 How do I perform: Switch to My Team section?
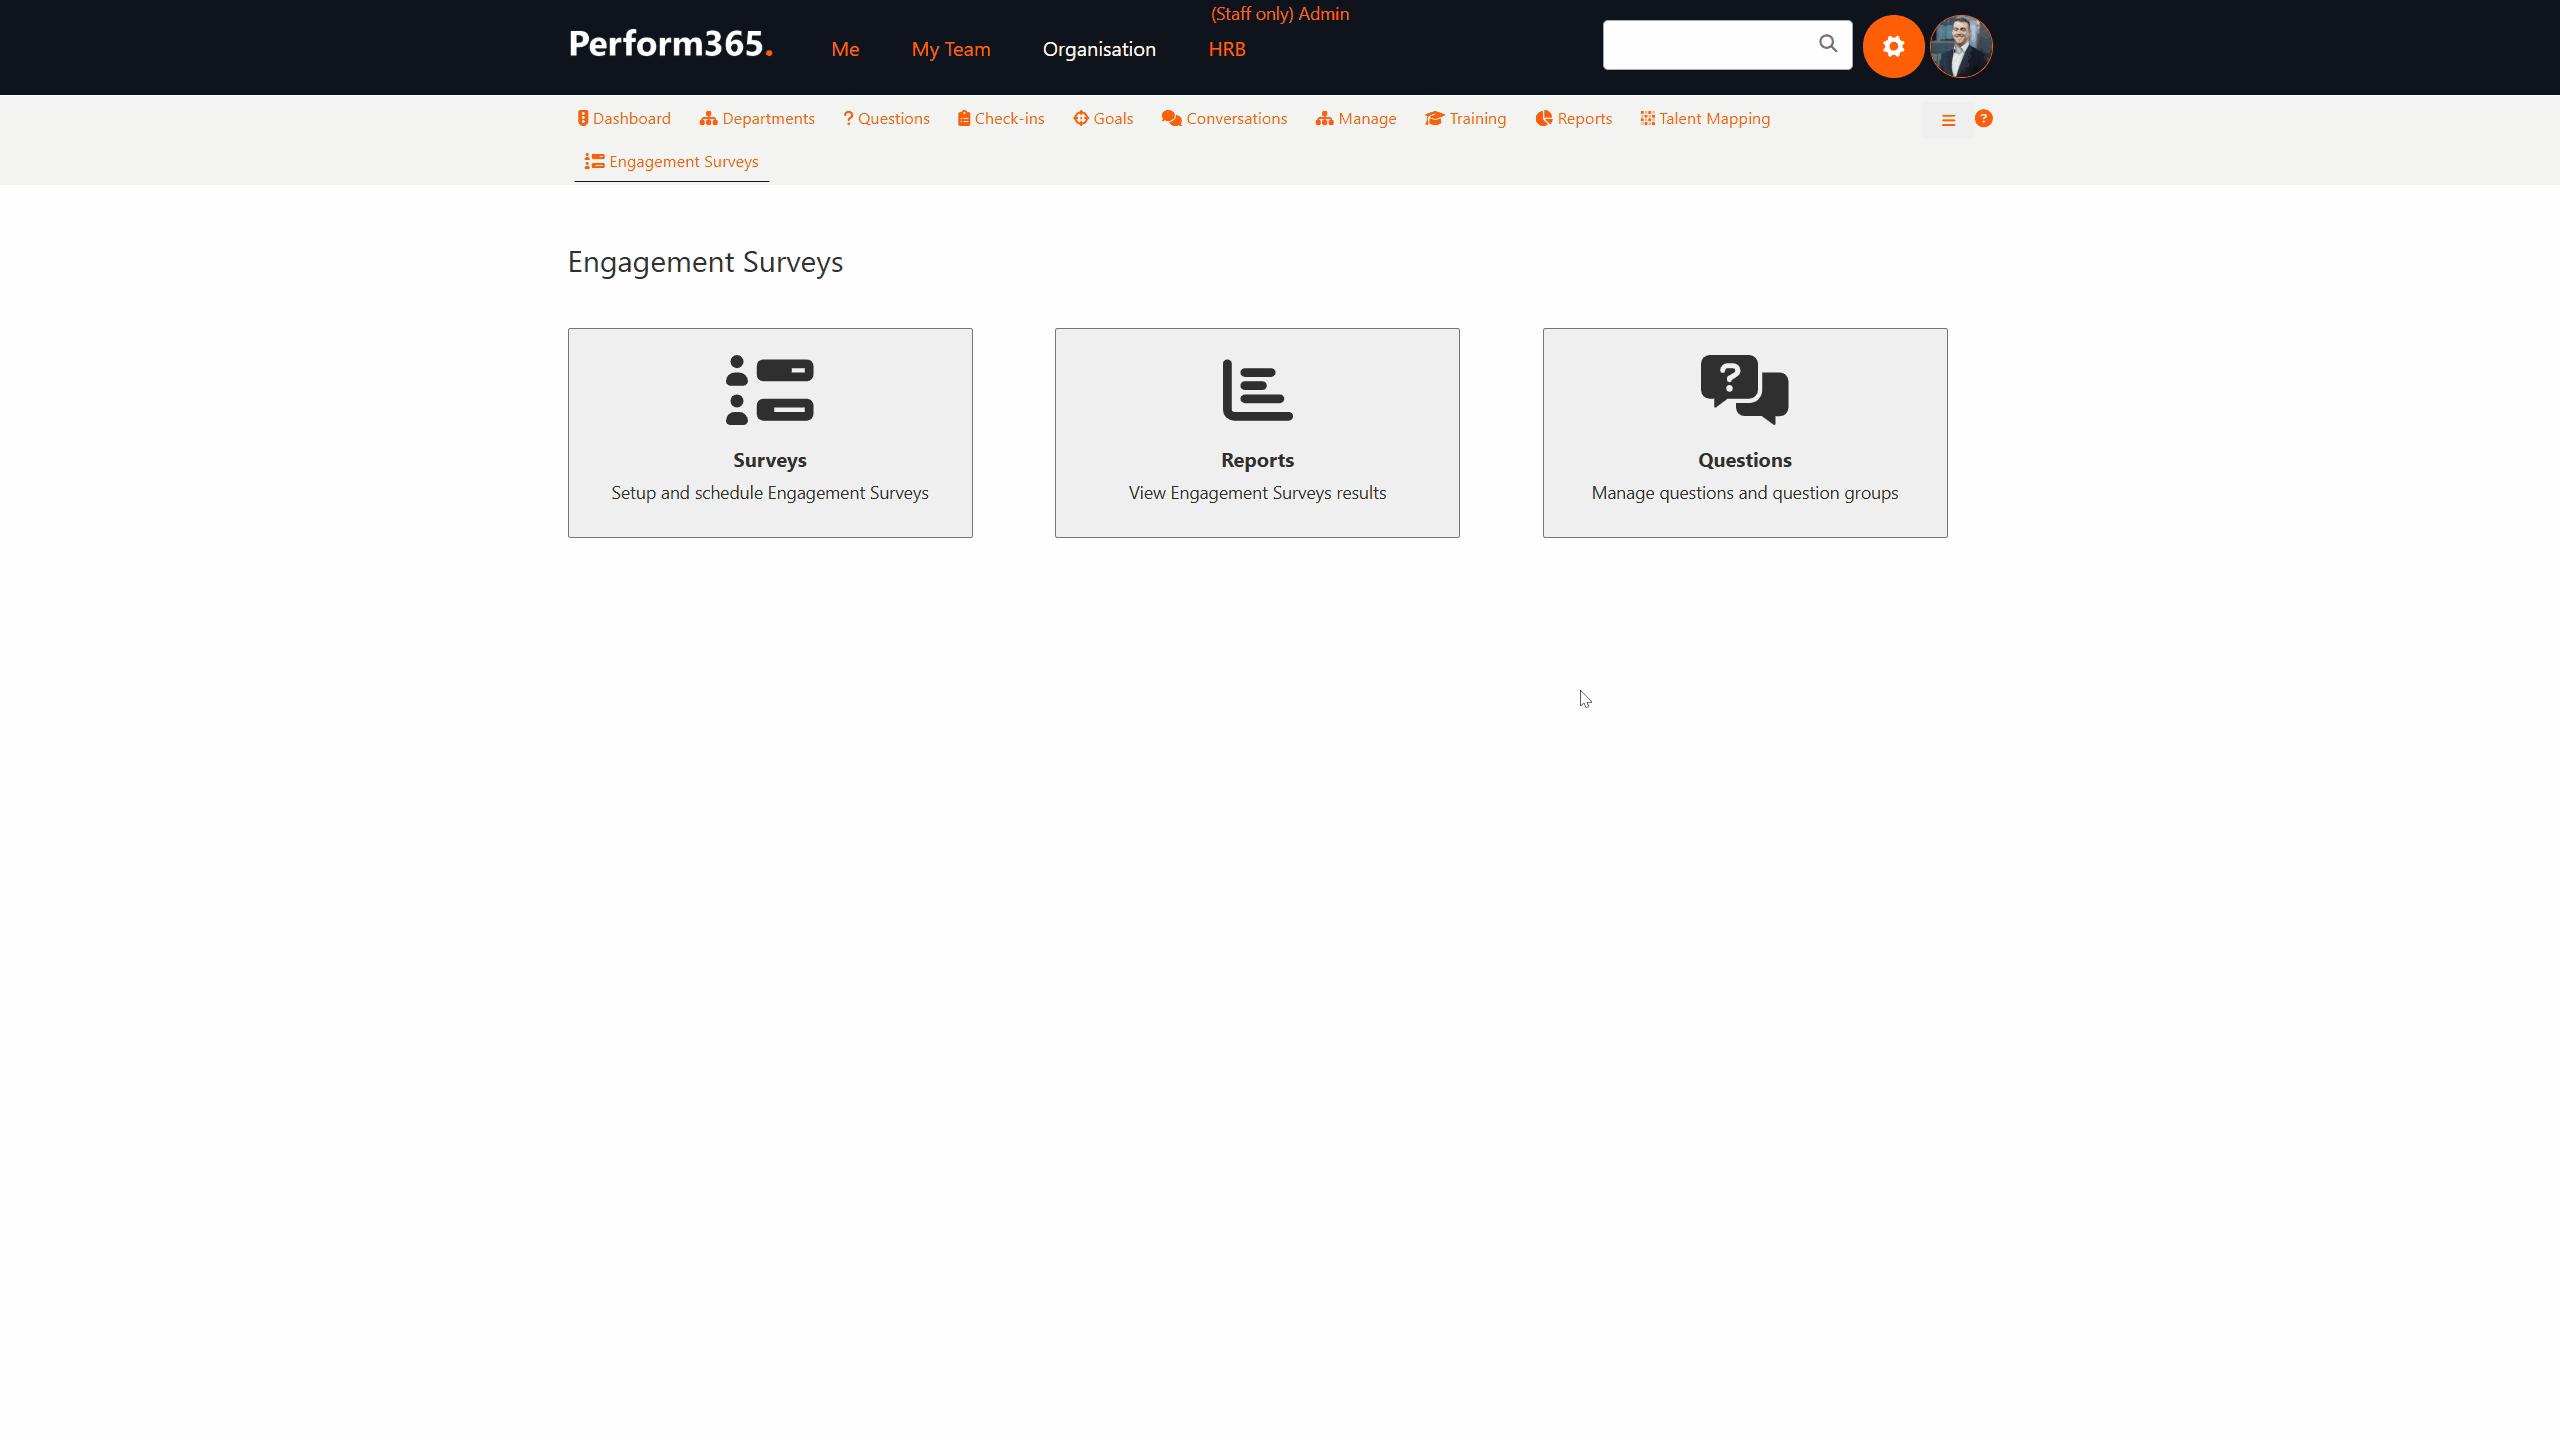tap(951, 49)
